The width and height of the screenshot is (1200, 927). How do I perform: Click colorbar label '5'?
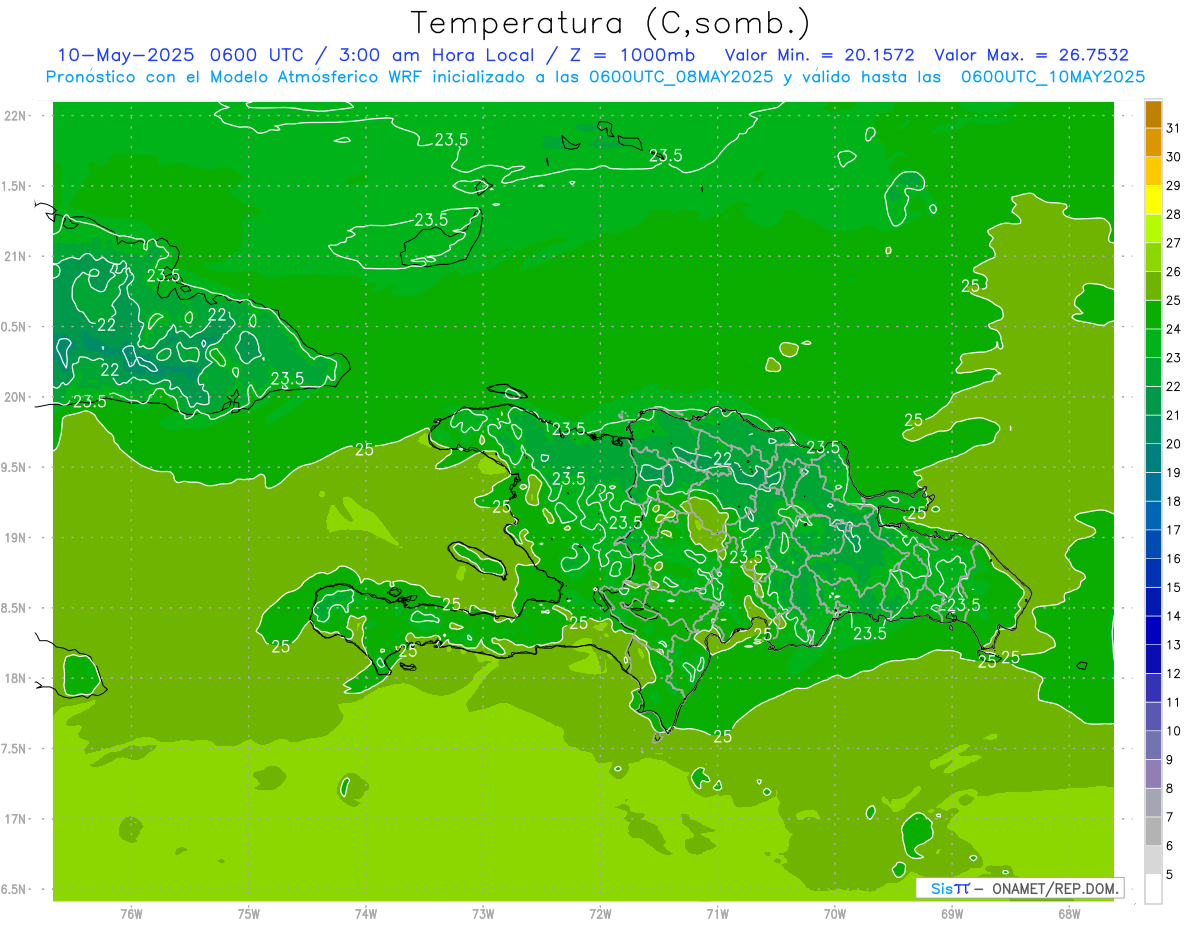tap(1170, 875)
